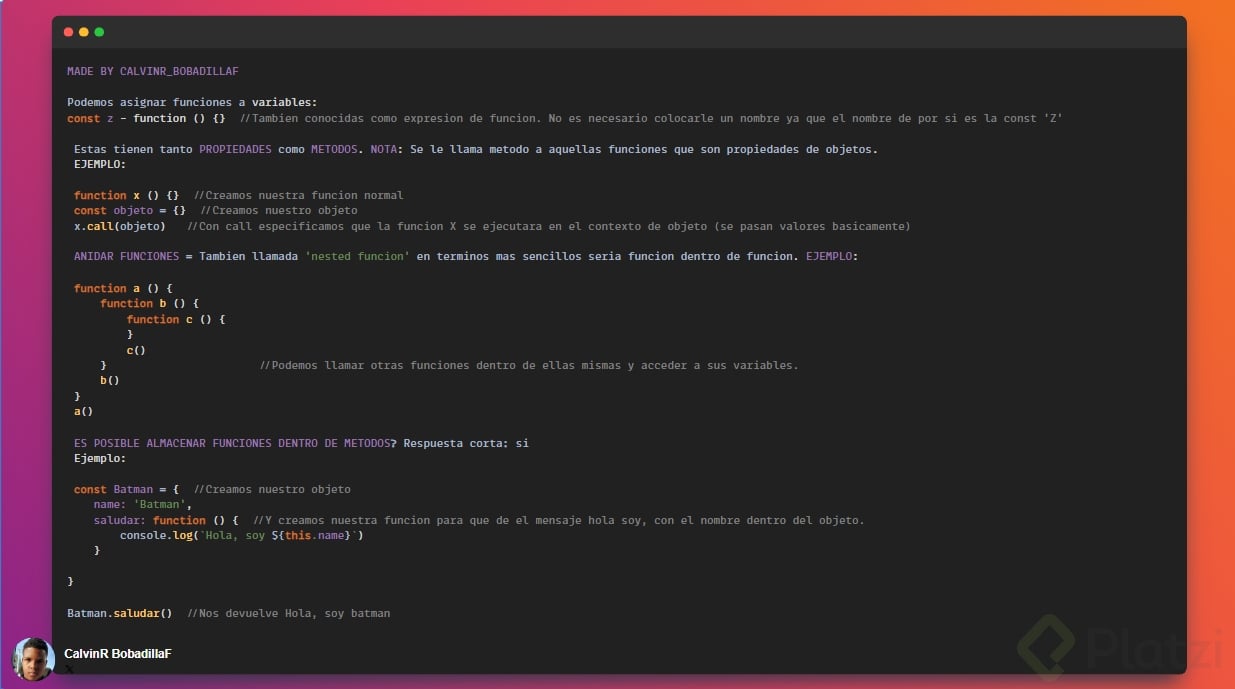Click the 'MADE BY CALVINR_BOBADILLAF' header line

coord(153,72)
